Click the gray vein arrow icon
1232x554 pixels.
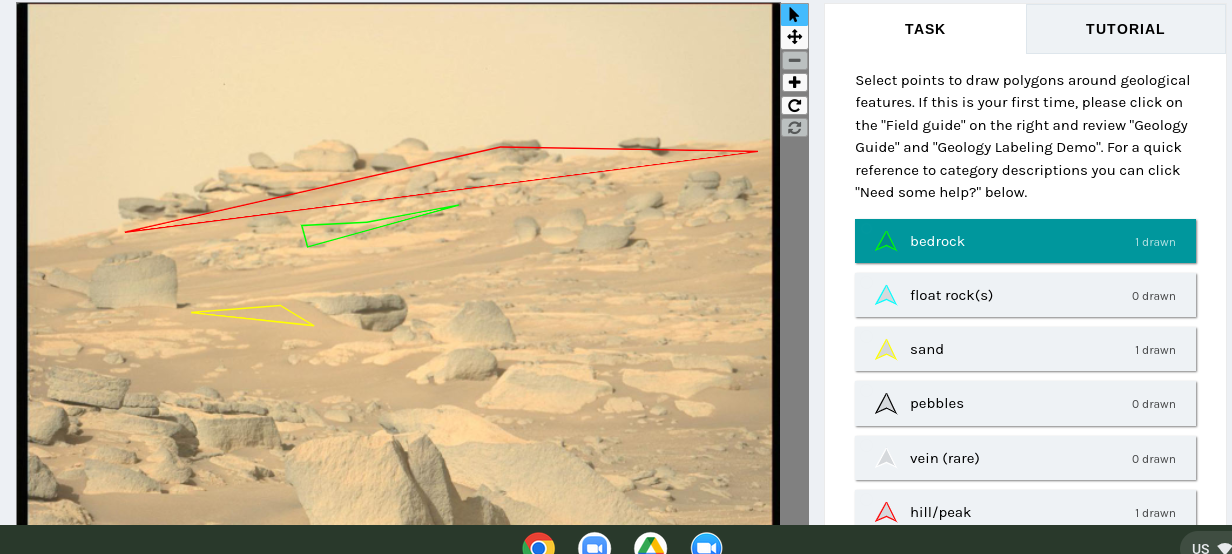pos(886,458)
